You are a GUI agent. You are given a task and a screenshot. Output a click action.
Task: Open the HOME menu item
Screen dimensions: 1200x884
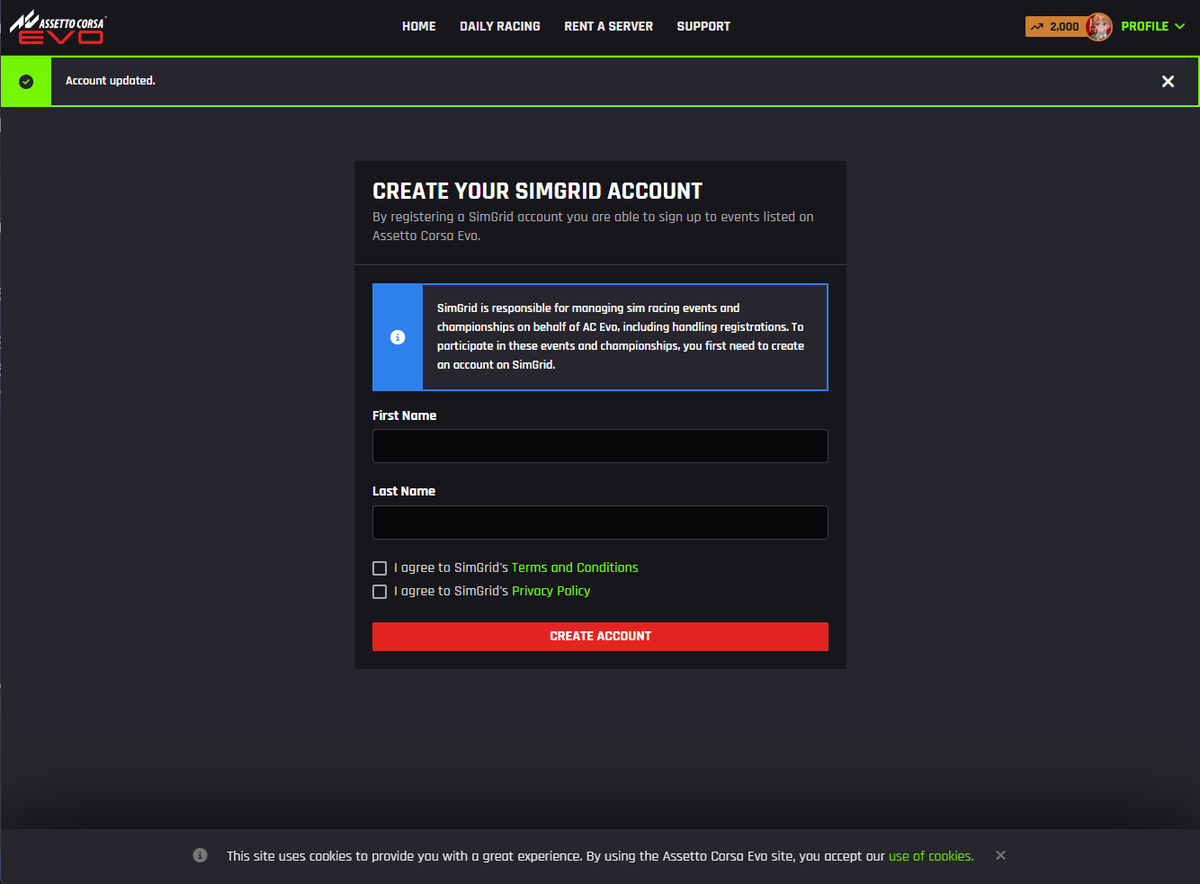coord(419,26)
